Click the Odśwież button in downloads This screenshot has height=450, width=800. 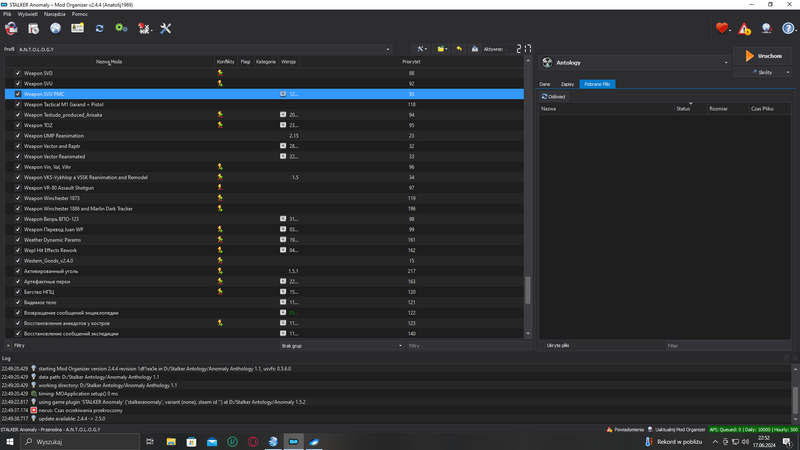point(553,97)
